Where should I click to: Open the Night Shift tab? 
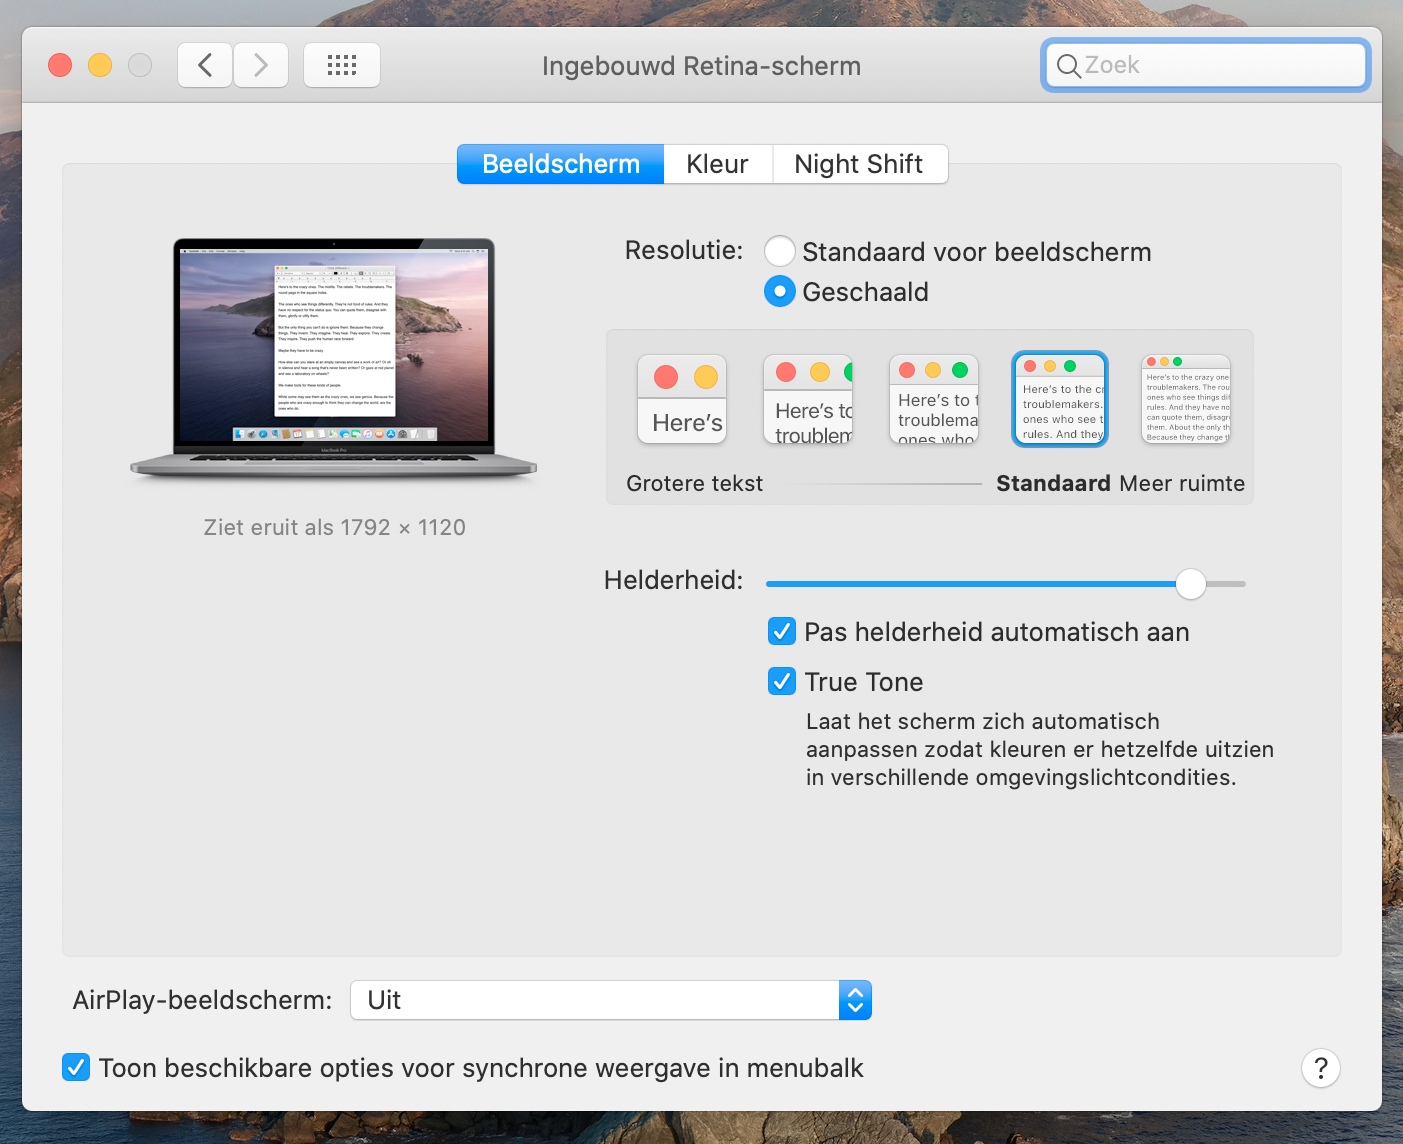(x=858, y=164)
